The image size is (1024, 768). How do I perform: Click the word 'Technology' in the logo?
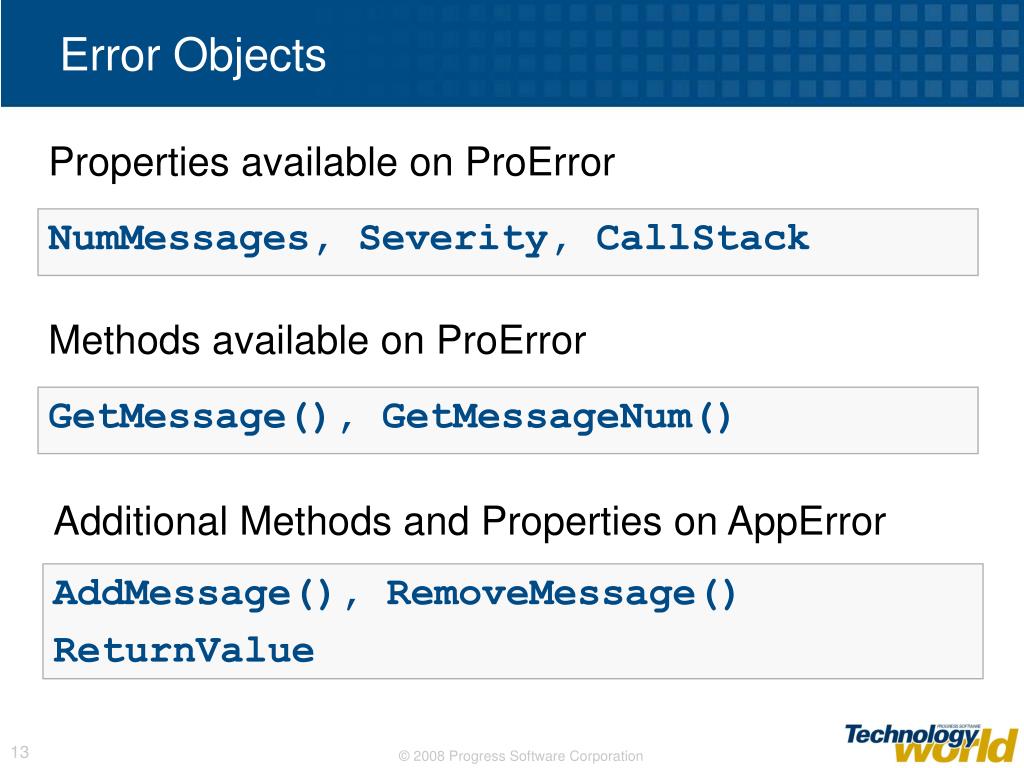(x=912, y=735)
